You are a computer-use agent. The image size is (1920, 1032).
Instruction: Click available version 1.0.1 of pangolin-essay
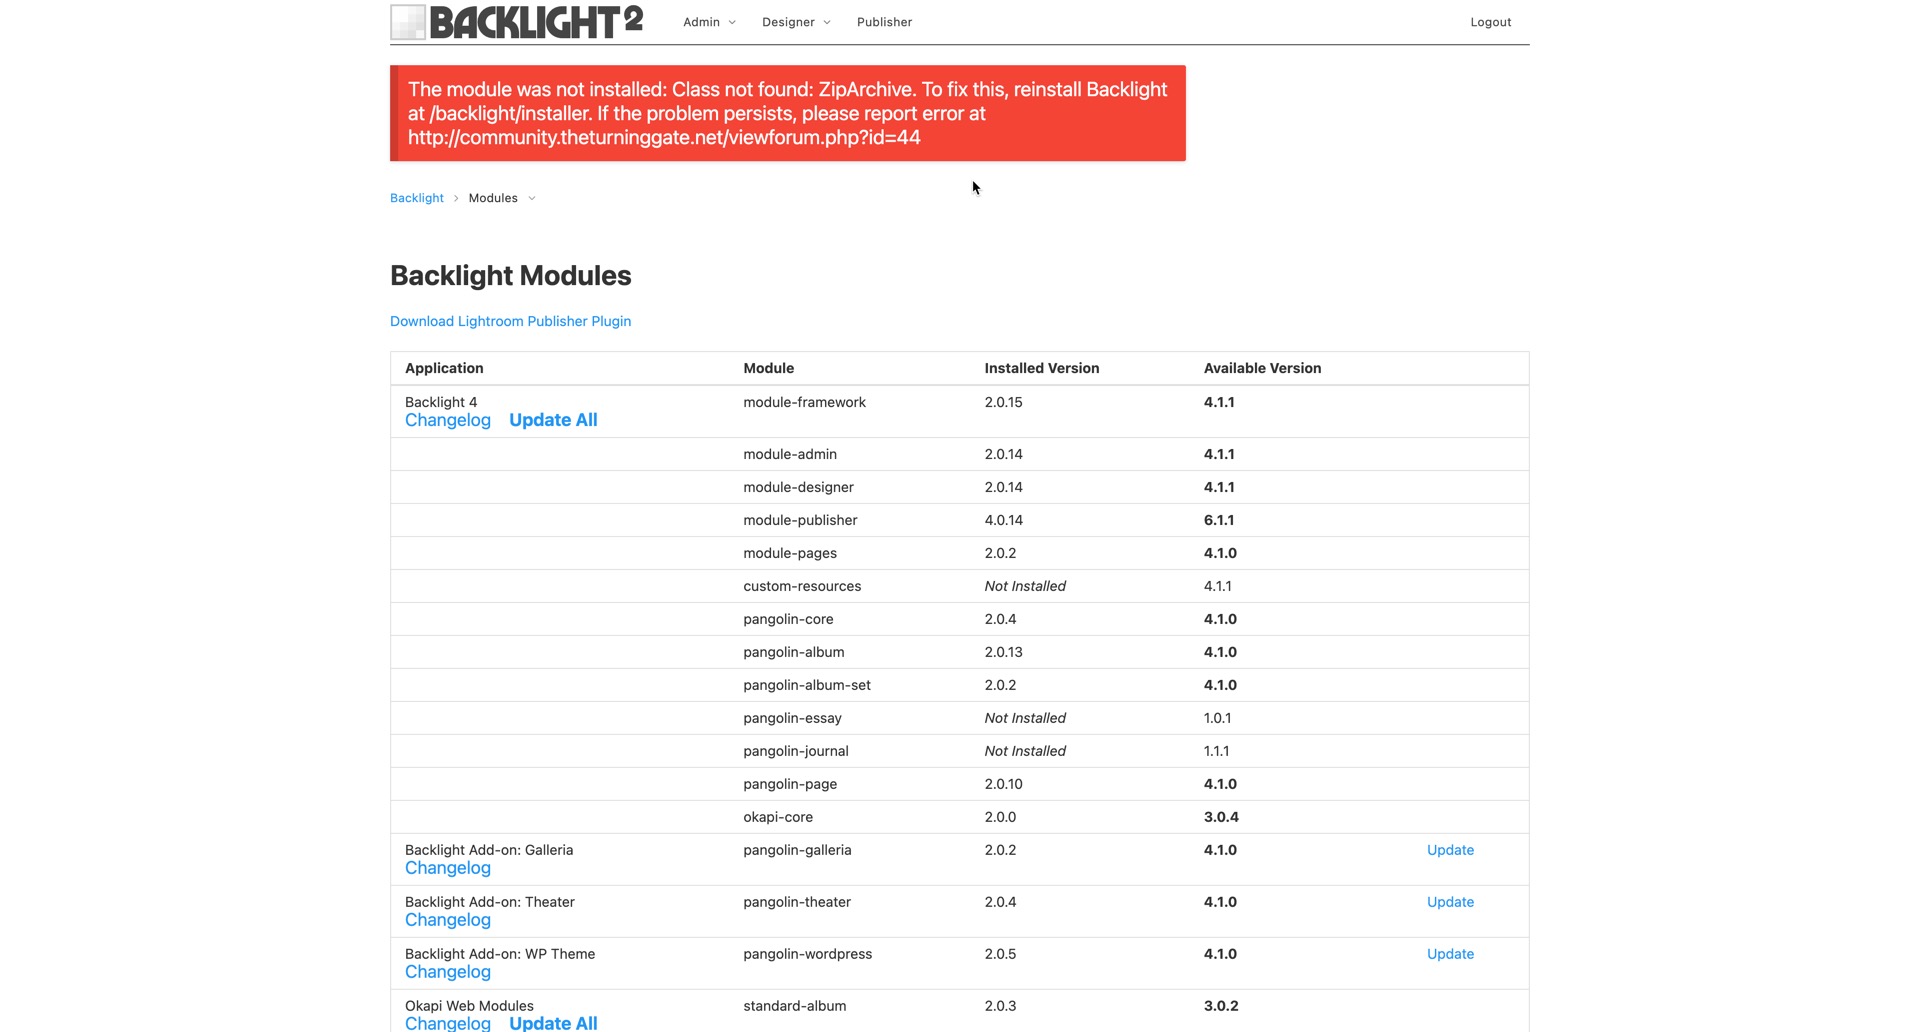coord(1217,718)
